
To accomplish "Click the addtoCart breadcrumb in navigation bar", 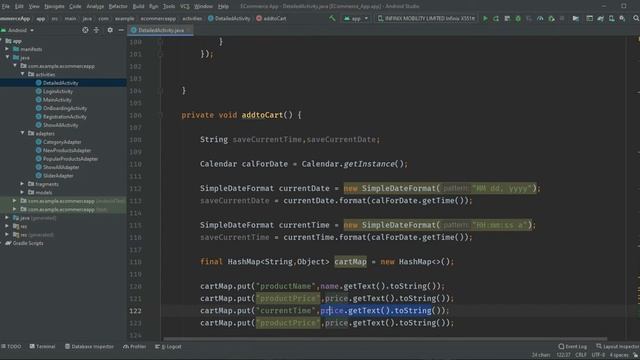I will click(271, 18).
